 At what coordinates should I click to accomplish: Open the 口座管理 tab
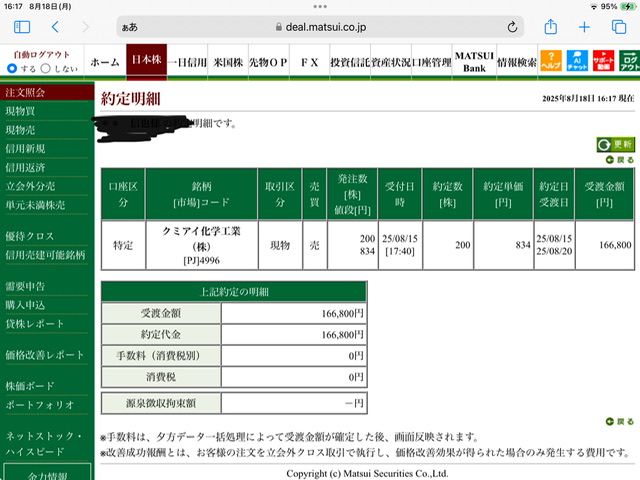point(432,62)
